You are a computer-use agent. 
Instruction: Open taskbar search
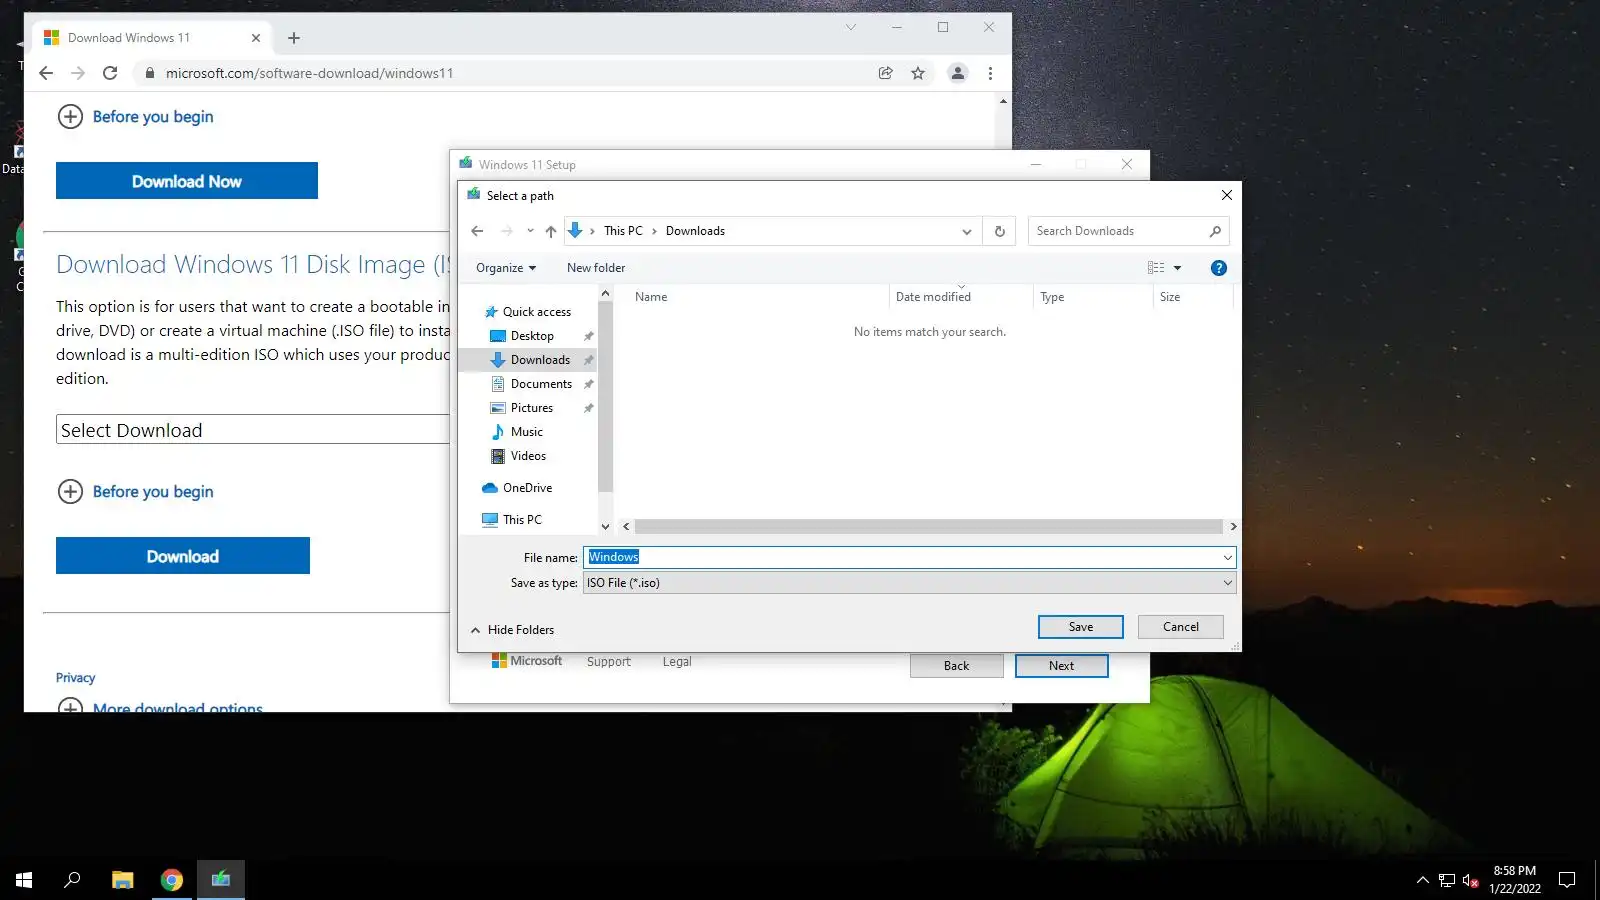click(x=72, y=880)
